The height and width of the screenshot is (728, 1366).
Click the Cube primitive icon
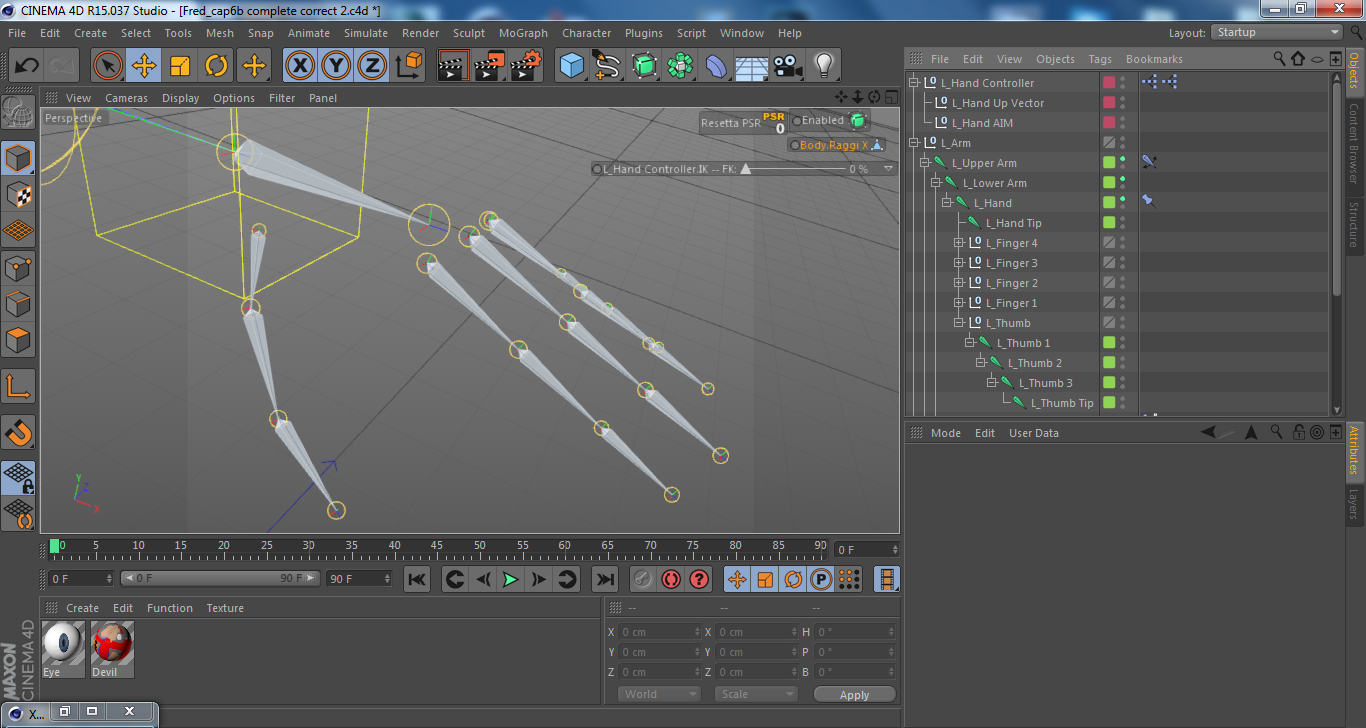572,66
